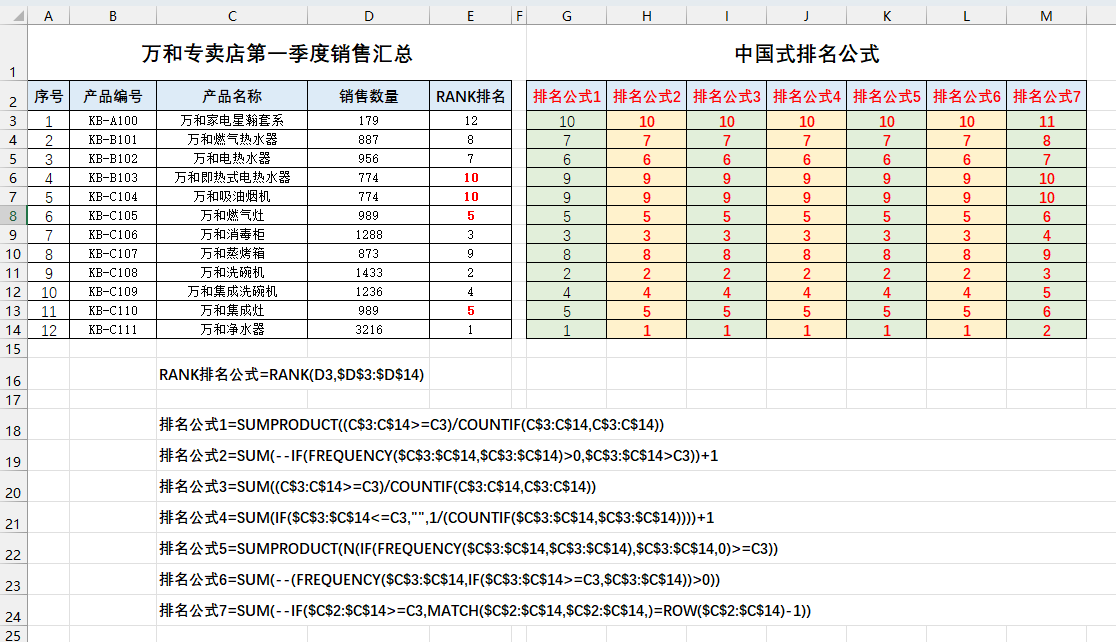Click the '排名公式1' header cell
This screenshot has width=1116, height=642.
pyautogui.click(x=567, y=96)
